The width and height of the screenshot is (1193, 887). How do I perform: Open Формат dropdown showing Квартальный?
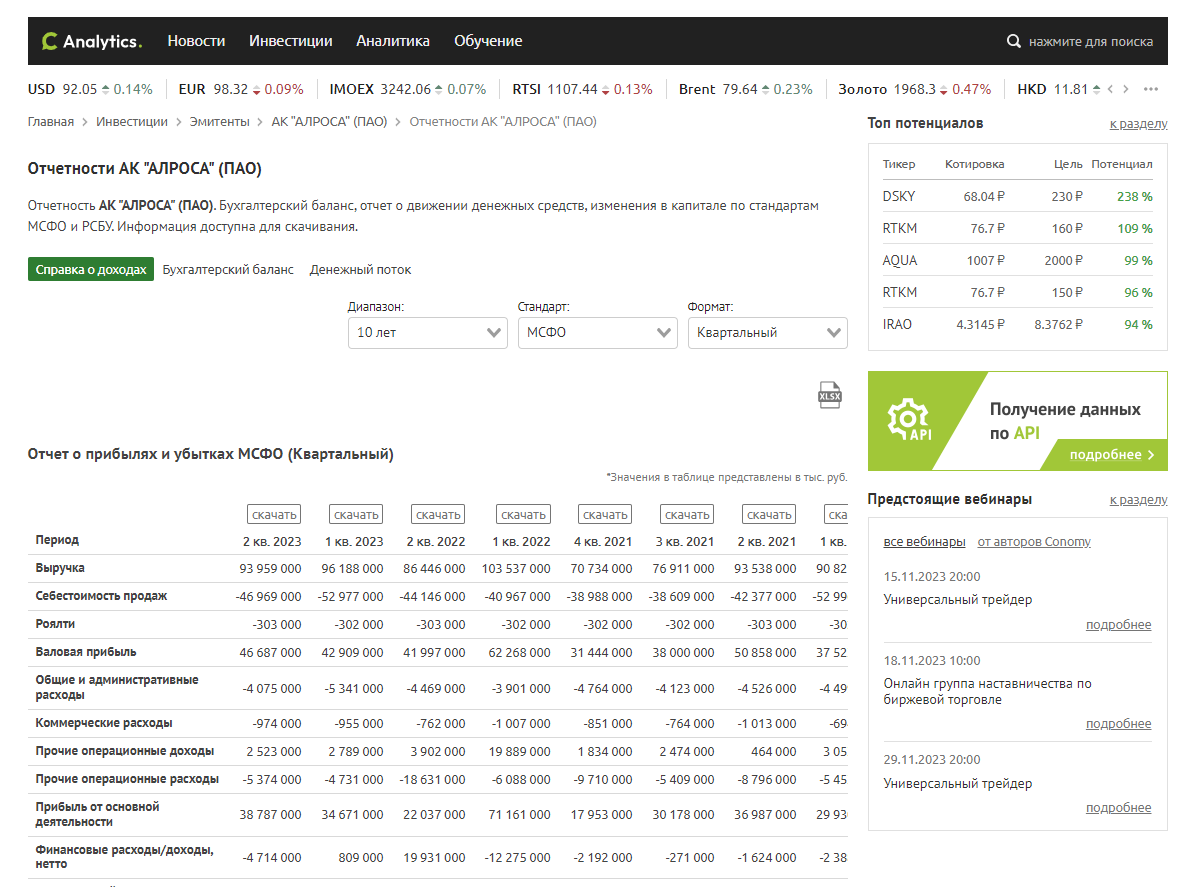[x=768, y=332]
